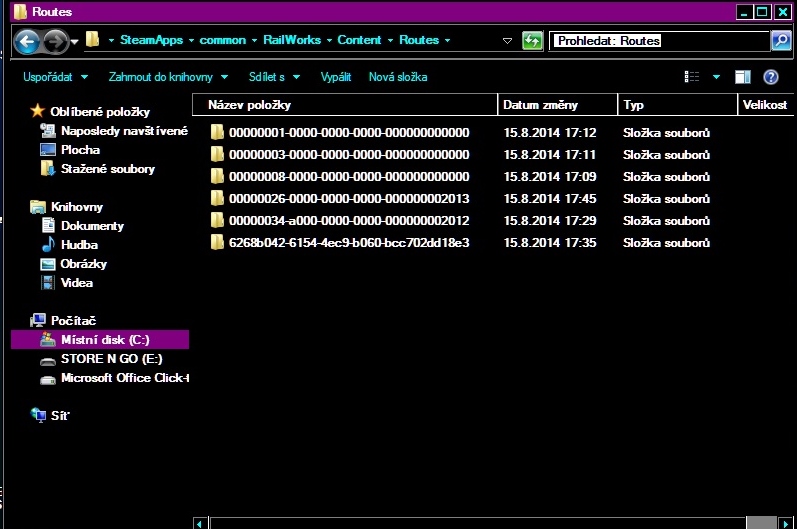
Task: Select 'Místní disk (C:)' drive
Action: pos(100,339)
